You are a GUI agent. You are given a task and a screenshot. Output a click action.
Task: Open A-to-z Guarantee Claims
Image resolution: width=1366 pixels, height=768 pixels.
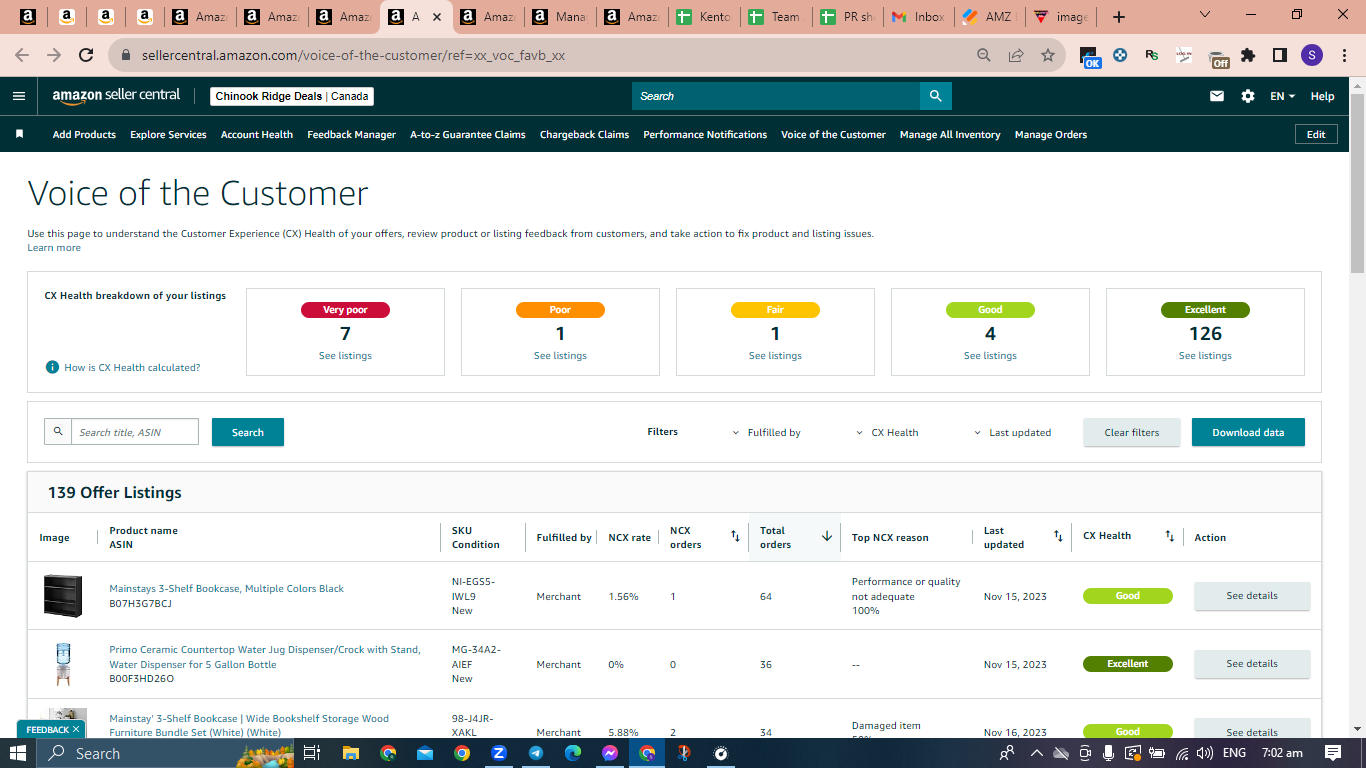point(468,134)
